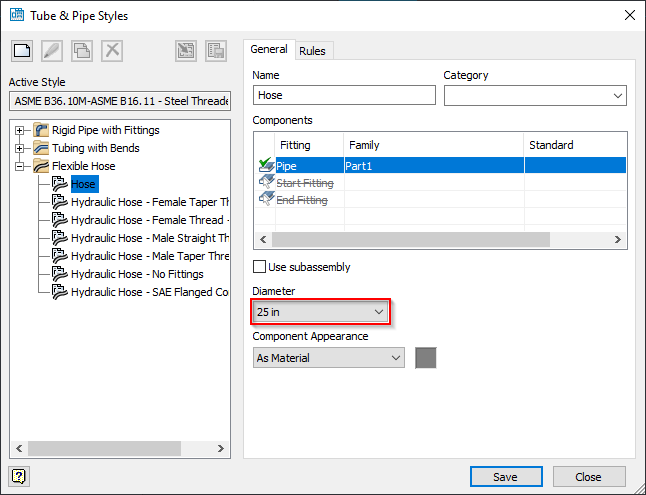Click the Delete style X icon
The height and width of the screenshot is (495, 646).
112,51
